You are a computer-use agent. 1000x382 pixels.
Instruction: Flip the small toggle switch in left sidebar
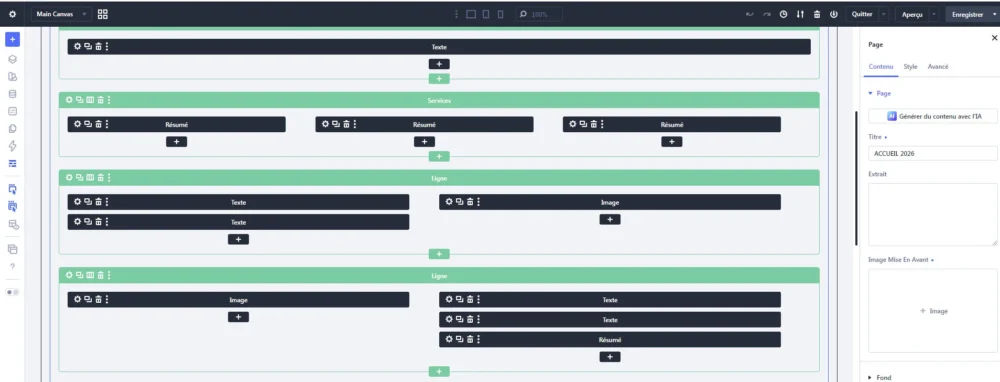[x=13, y=292]
